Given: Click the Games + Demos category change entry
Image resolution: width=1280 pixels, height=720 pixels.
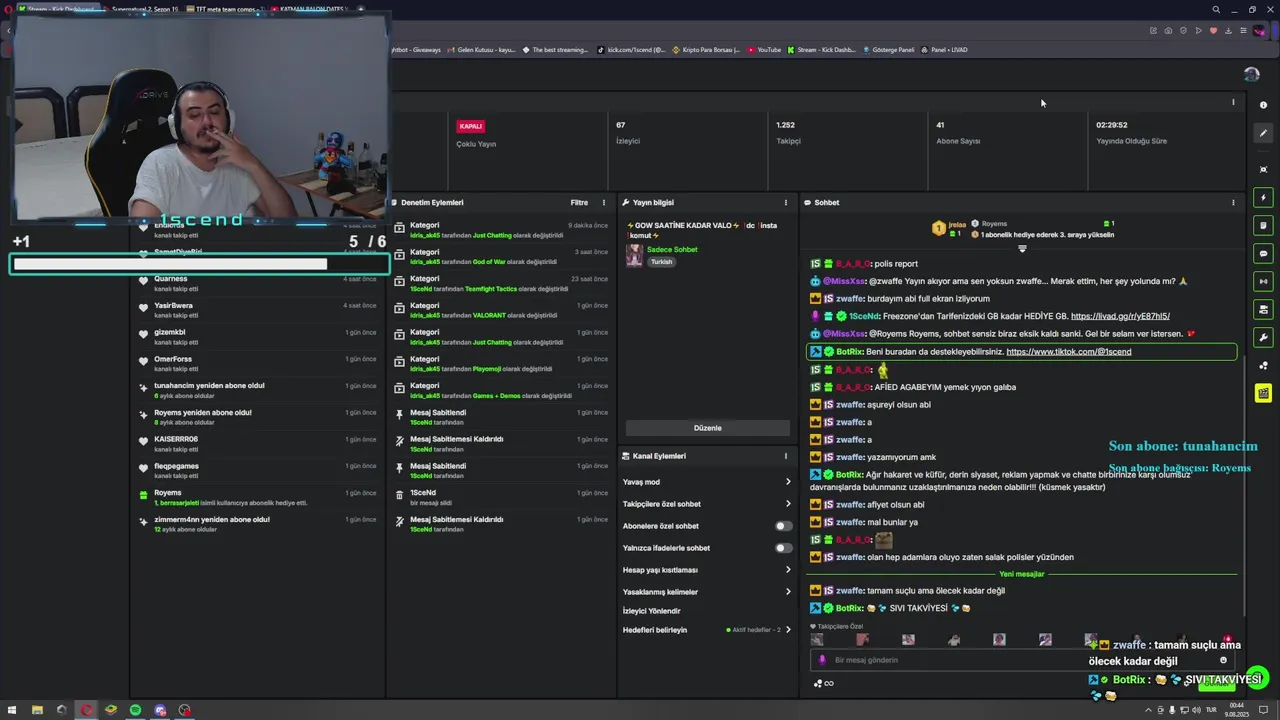Looking at the screenshot, I should [x=500, y=390].
